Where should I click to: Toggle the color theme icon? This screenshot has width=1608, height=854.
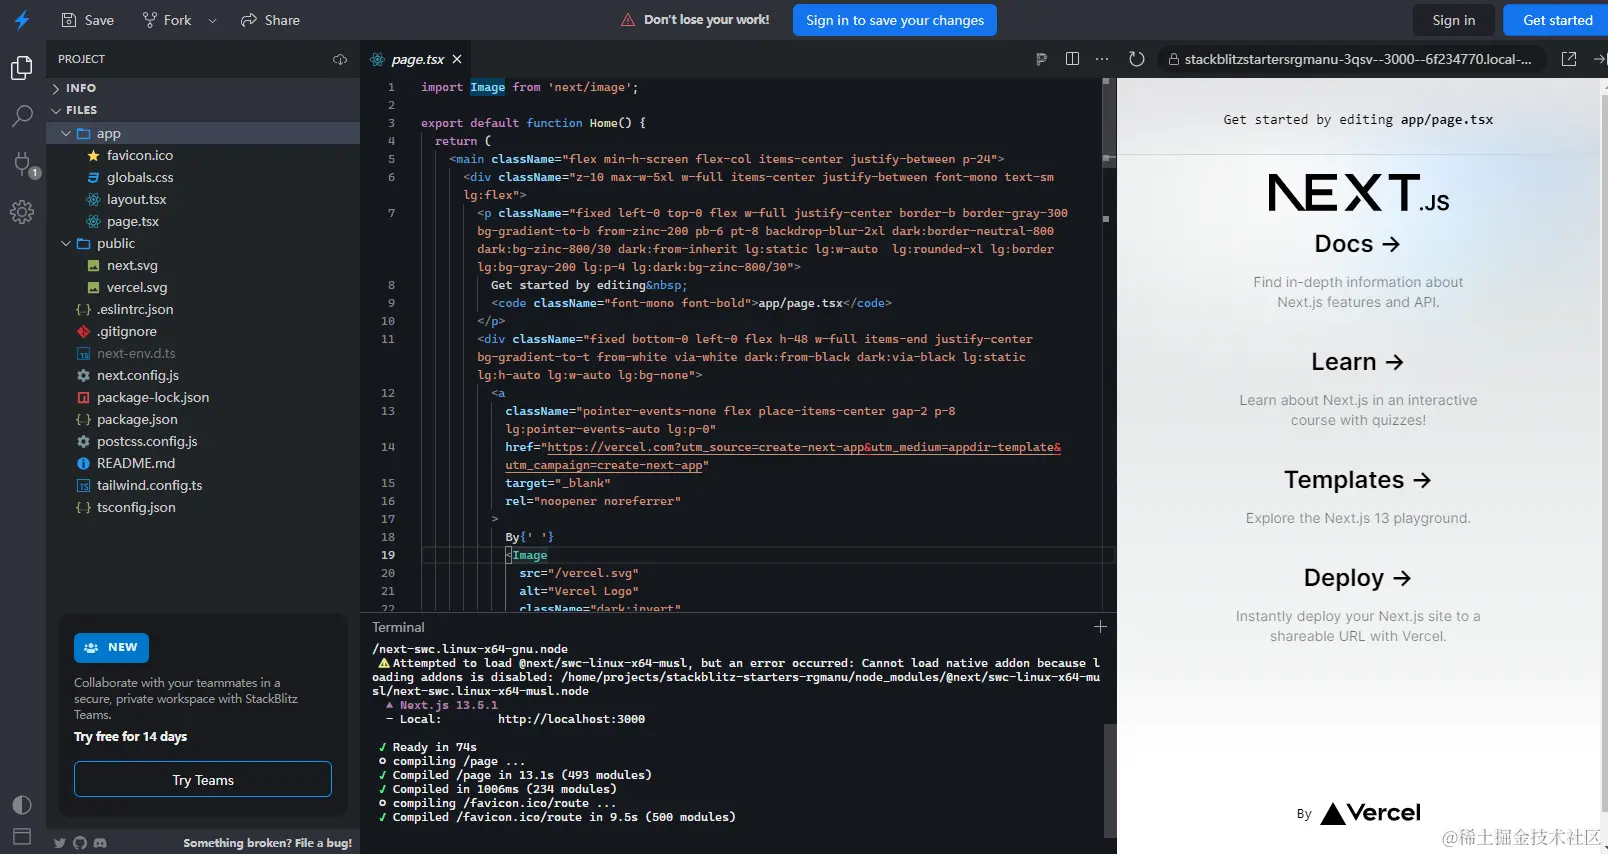tap(22, 805)
